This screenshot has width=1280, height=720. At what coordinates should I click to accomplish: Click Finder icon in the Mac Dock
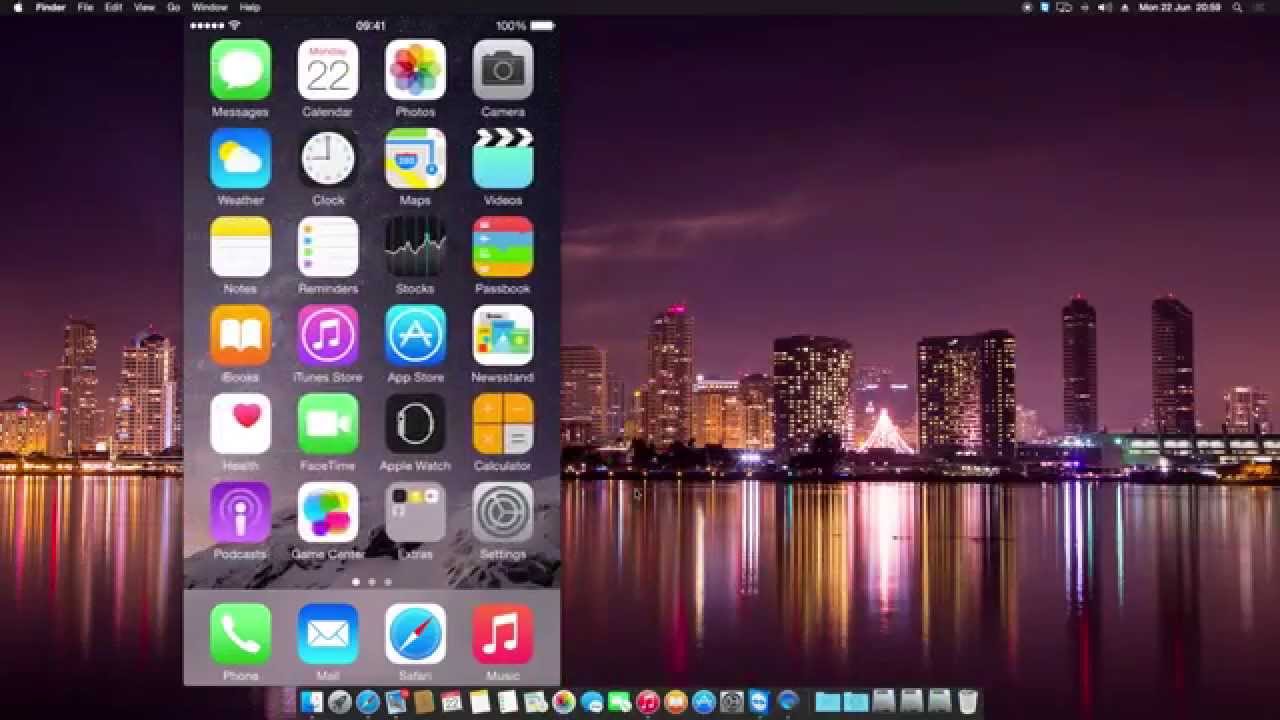tap(312, 702)
